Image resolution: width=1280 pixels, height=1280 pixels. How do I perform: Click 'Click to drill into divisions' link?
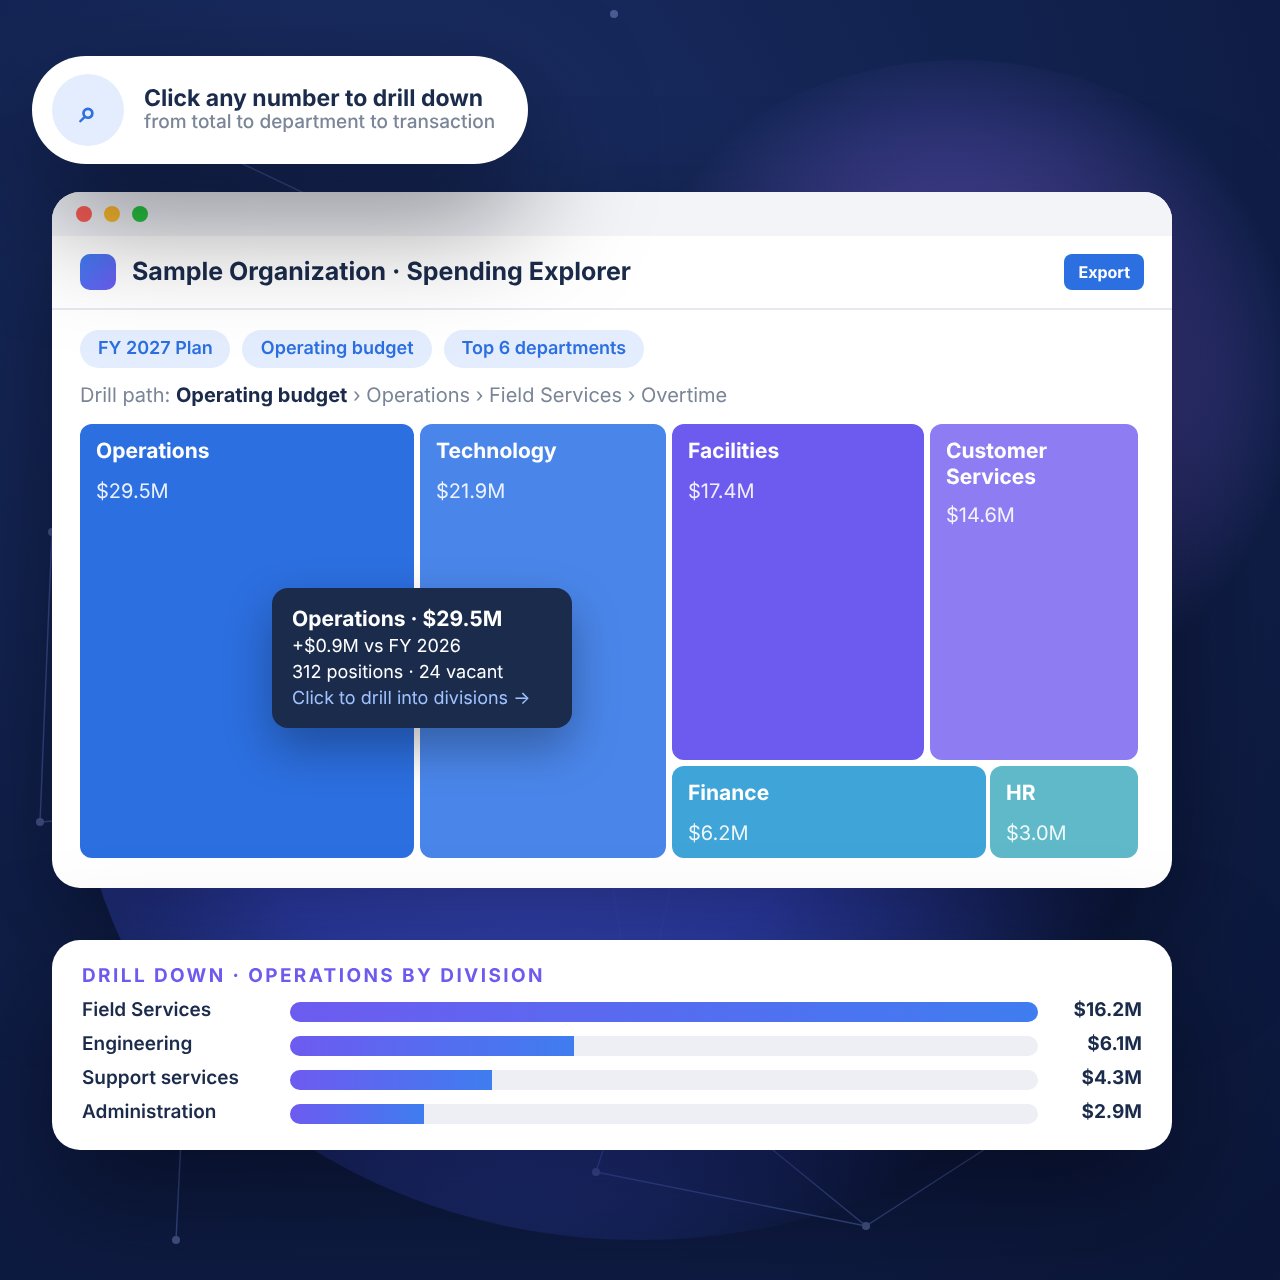[x=410, y=698]
